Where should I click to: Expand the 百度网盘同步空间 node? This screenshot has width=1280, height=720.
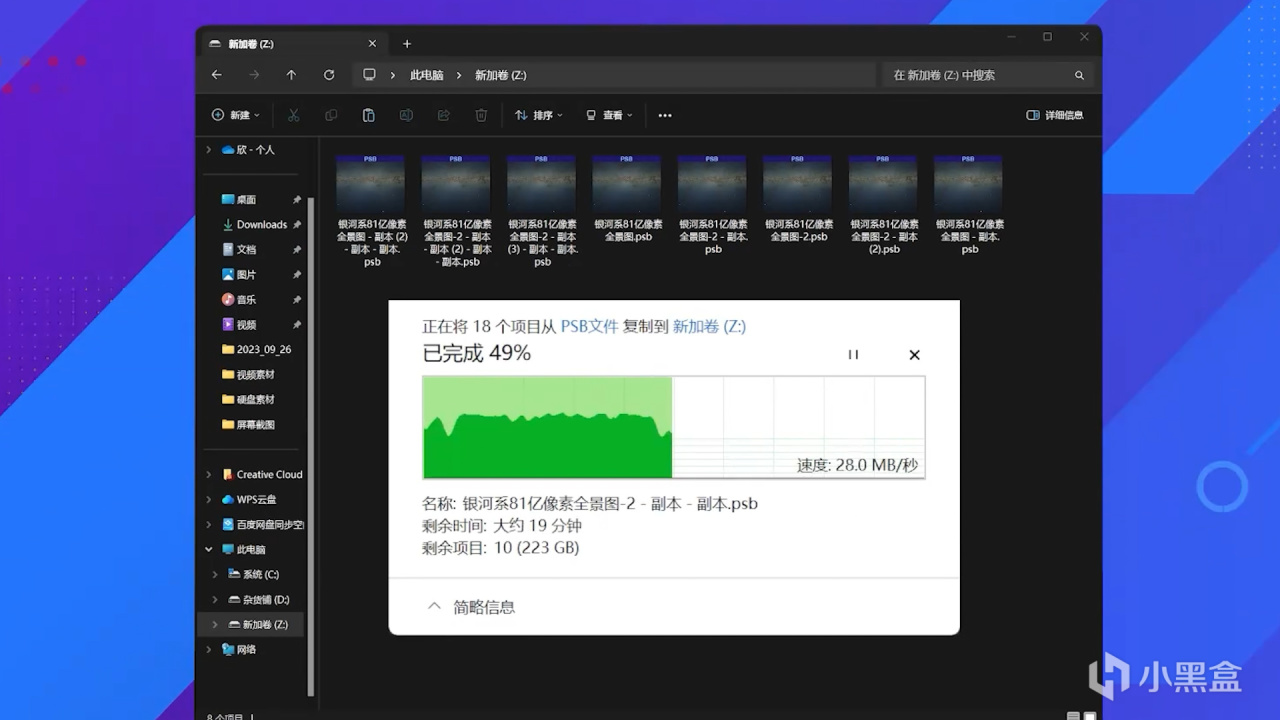click(208, 525)
